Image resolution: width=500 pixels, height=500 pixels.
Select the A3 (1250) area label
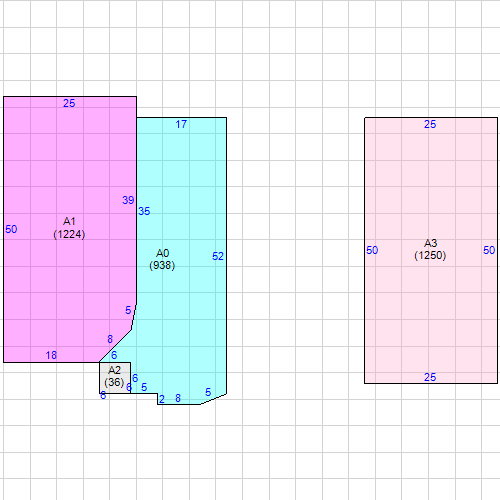430,249
